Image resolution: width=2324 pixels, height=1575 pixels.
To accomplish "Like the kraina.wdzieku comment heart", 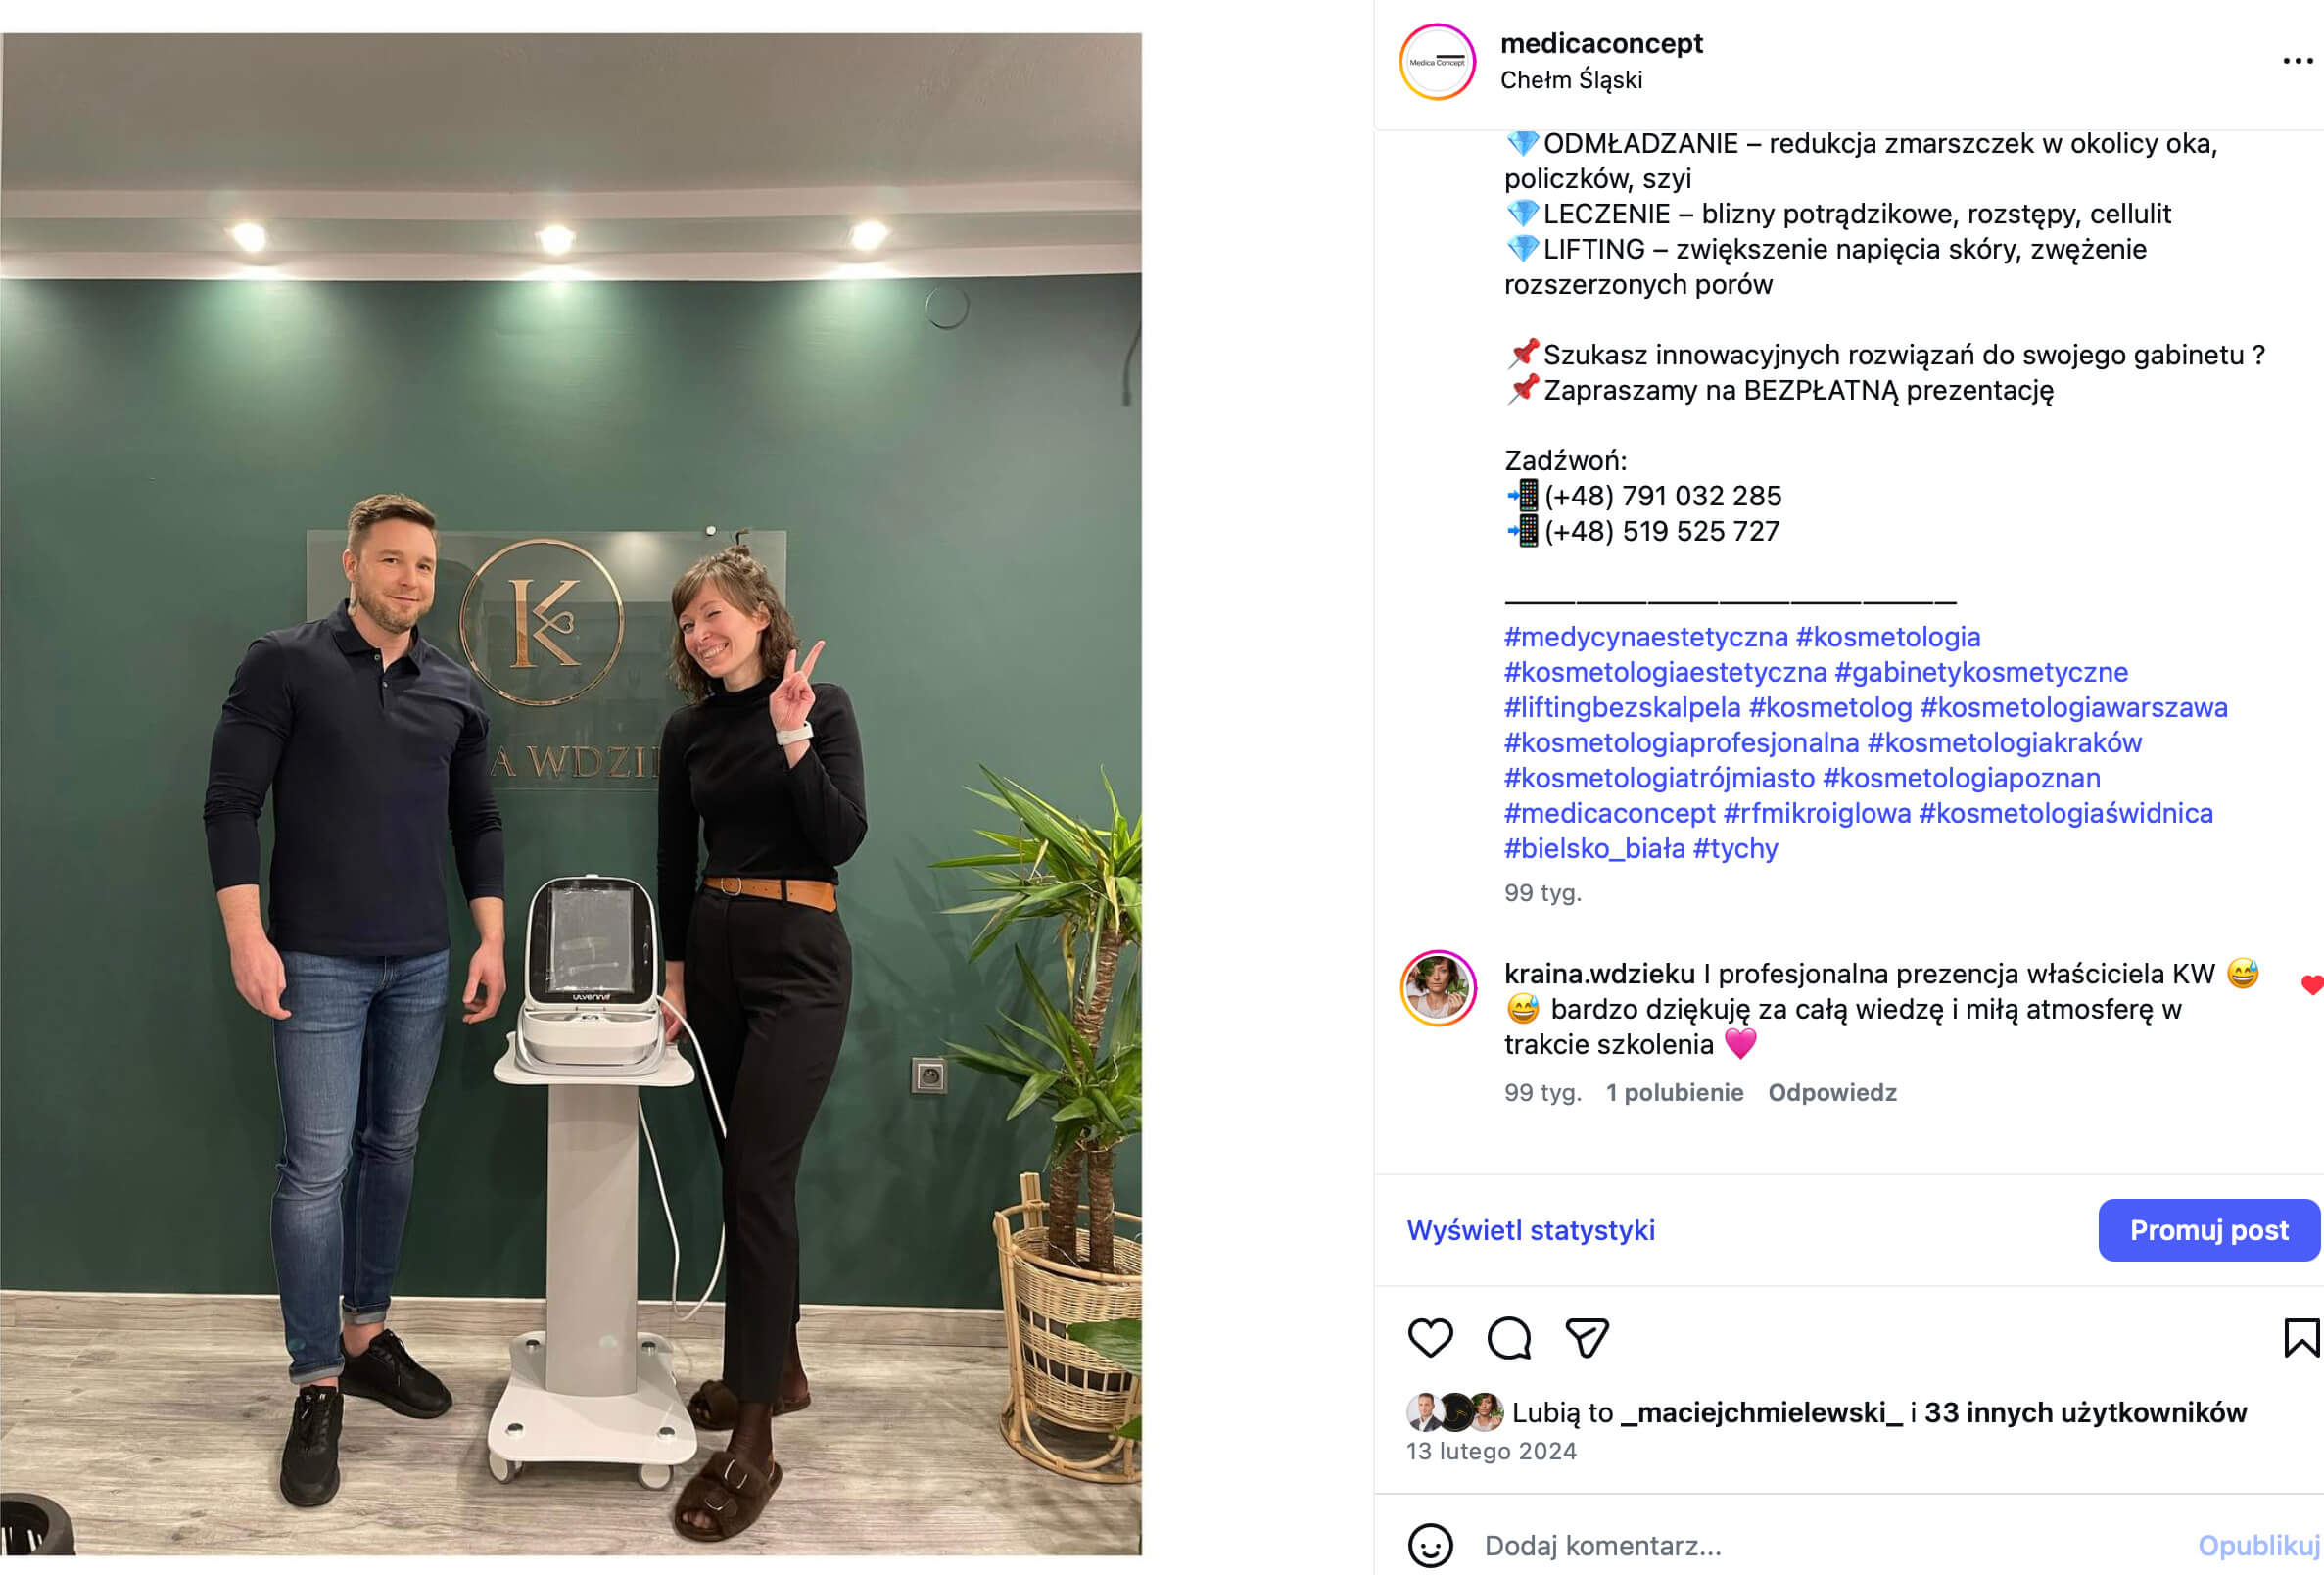I will (2312, 985).
